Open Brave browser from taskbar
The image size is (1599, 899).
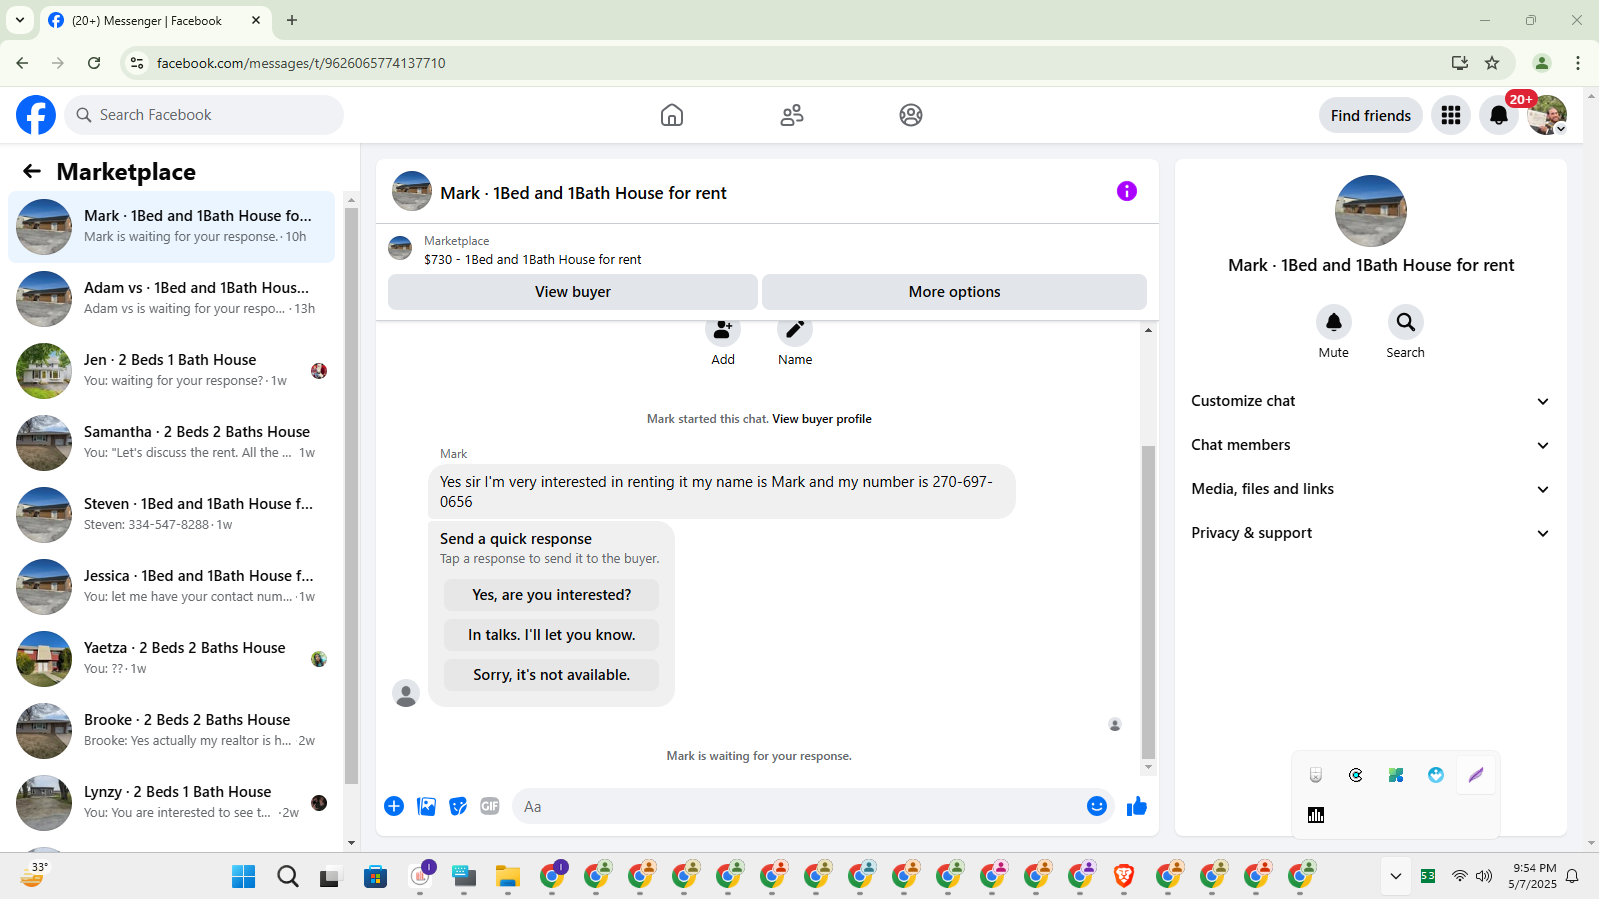coord(1124,877)
